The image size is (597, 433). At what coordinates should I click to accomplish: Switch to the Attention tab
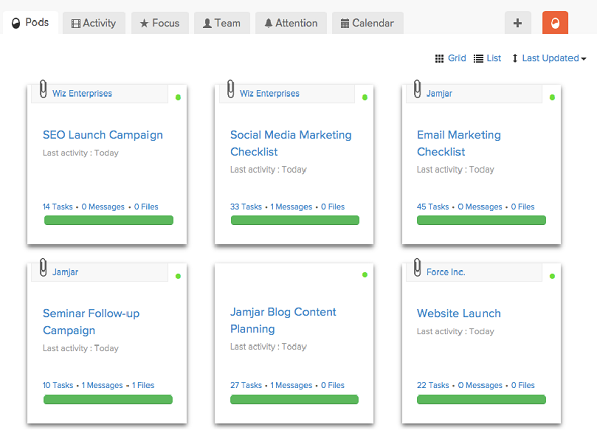point(291,23)
